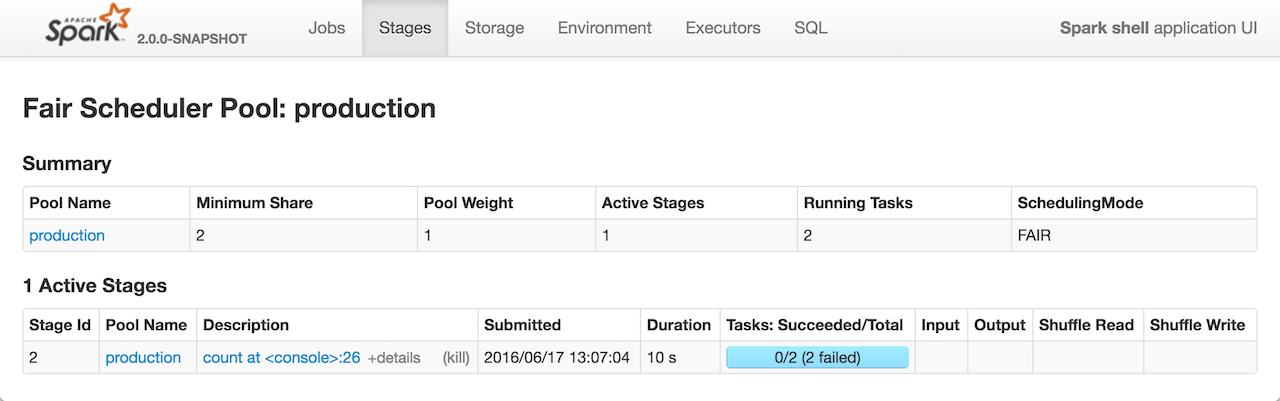The image size is (1280, 401).
Task: Click the Shuffle Write column header
Action: click(x=1197, y=325)
